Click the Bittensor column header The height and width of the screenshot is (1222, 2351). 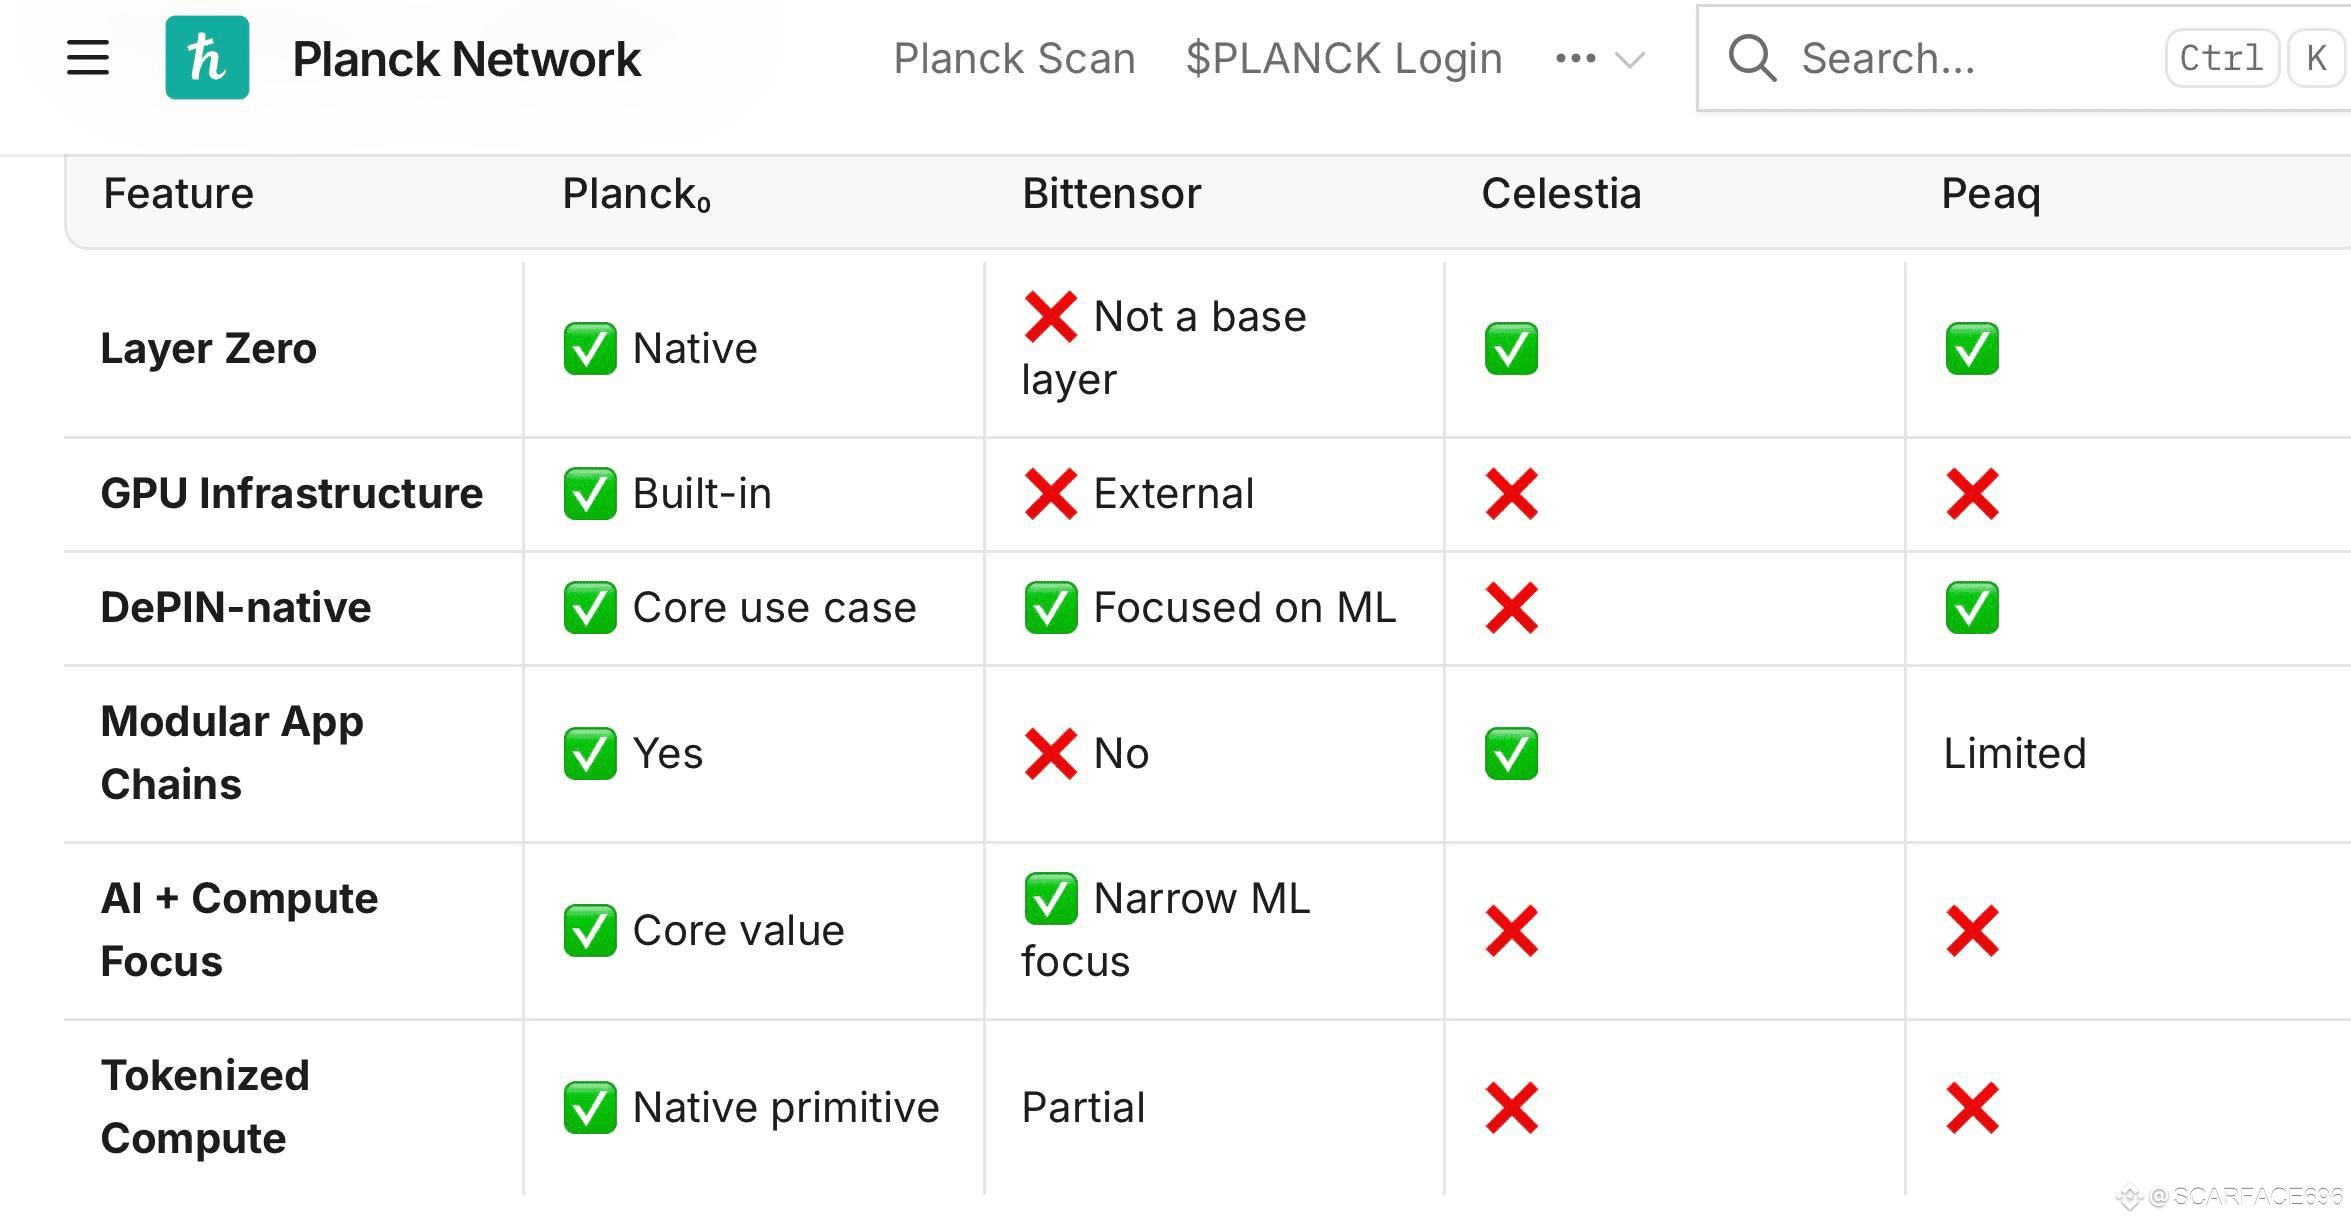click(x=1111, y=194)
